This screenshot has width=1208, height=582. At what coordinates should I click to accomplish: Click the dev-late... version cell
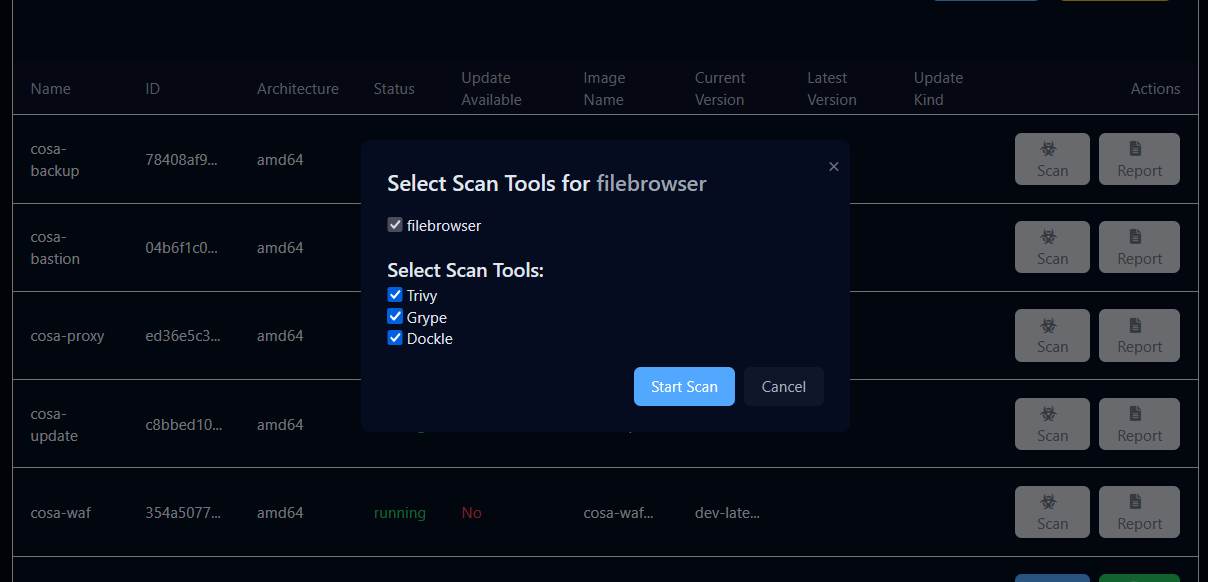click(727, 513)
